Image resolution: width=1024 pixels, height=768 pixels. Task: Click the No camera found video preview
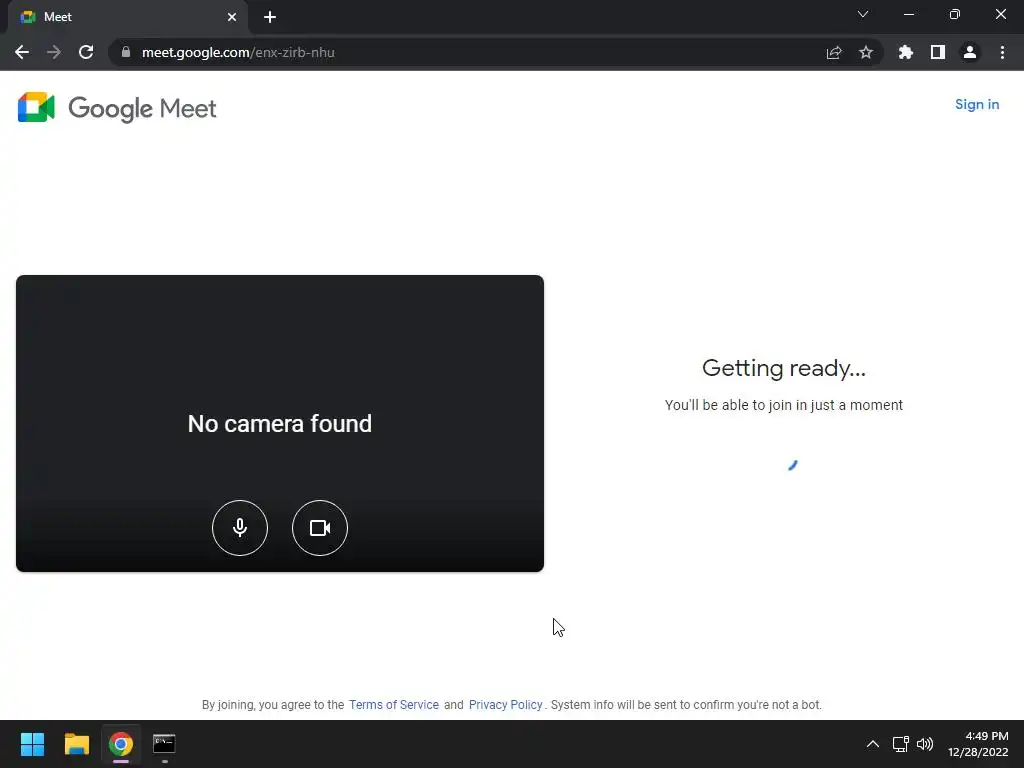point(280,423)
